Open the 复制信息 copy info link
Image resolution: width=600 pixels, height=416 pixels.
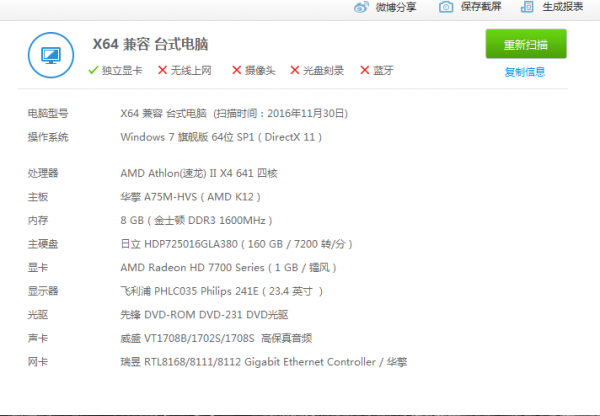tap(525, 72)
